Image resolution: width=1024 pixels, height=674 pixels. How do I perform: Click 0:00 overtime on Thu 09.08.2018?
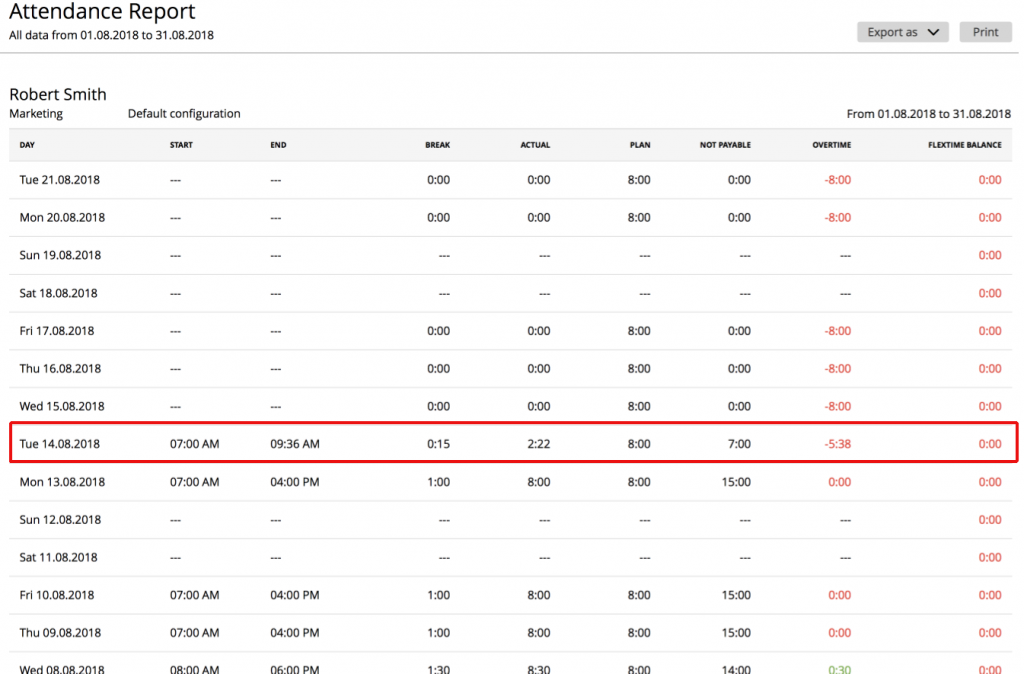pyautogui.click(x=839, y=633)
